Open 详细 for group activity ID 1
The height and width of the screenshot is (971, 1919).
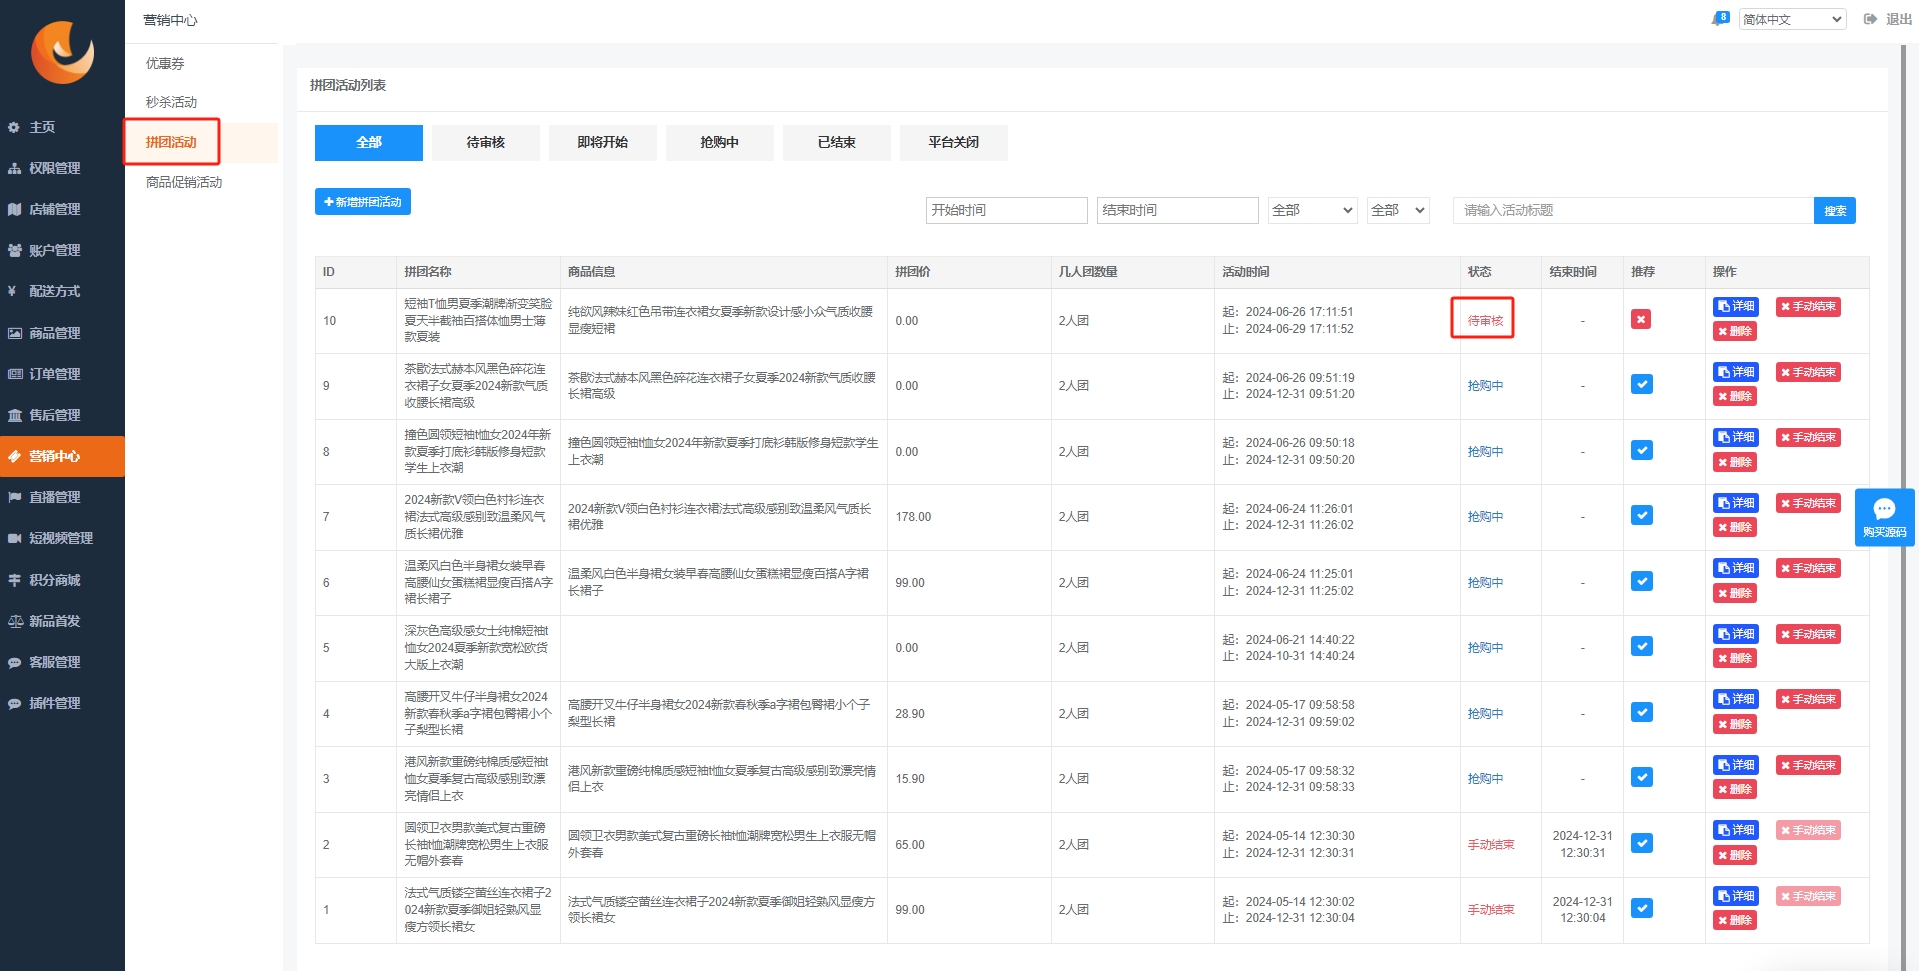[1736, 896]
